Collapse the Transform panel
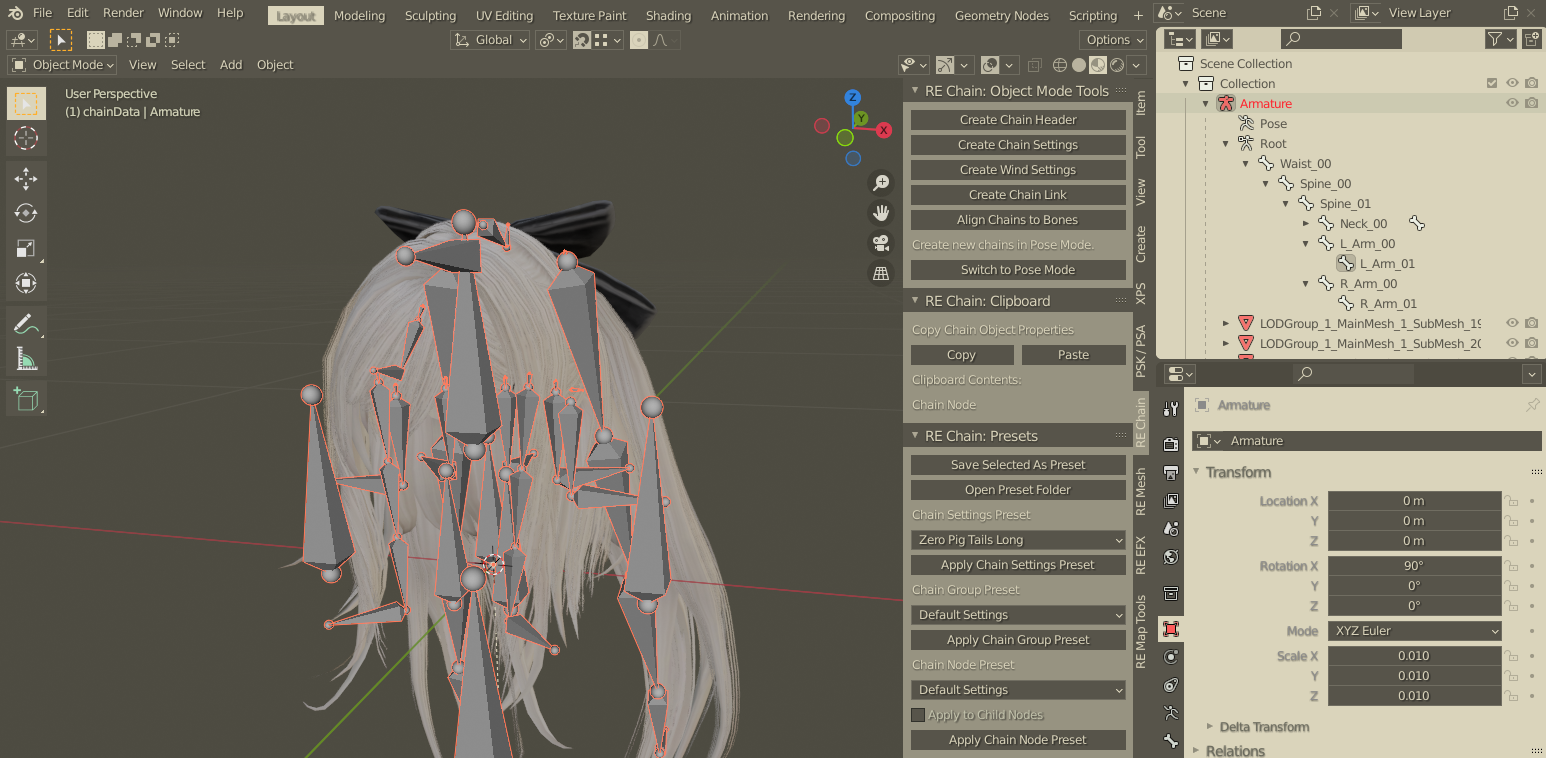This screenshot has width=1546, height=758. tap(1198, 472)
